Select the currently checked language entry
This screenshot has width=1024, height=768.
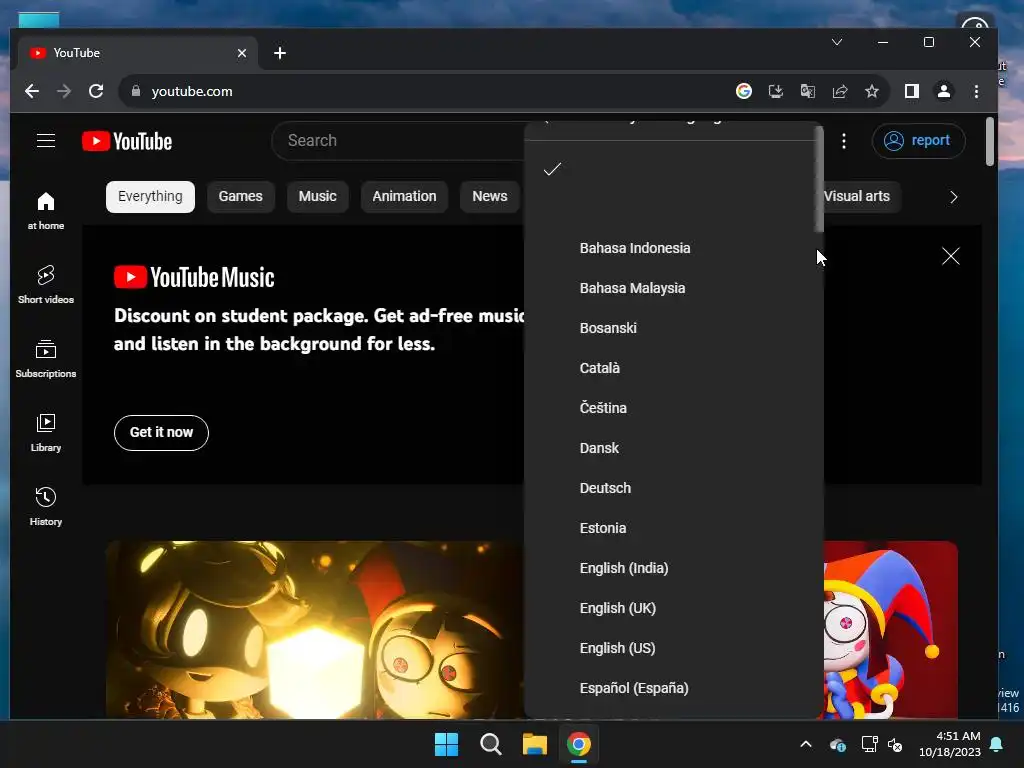(x=670, y=170)
